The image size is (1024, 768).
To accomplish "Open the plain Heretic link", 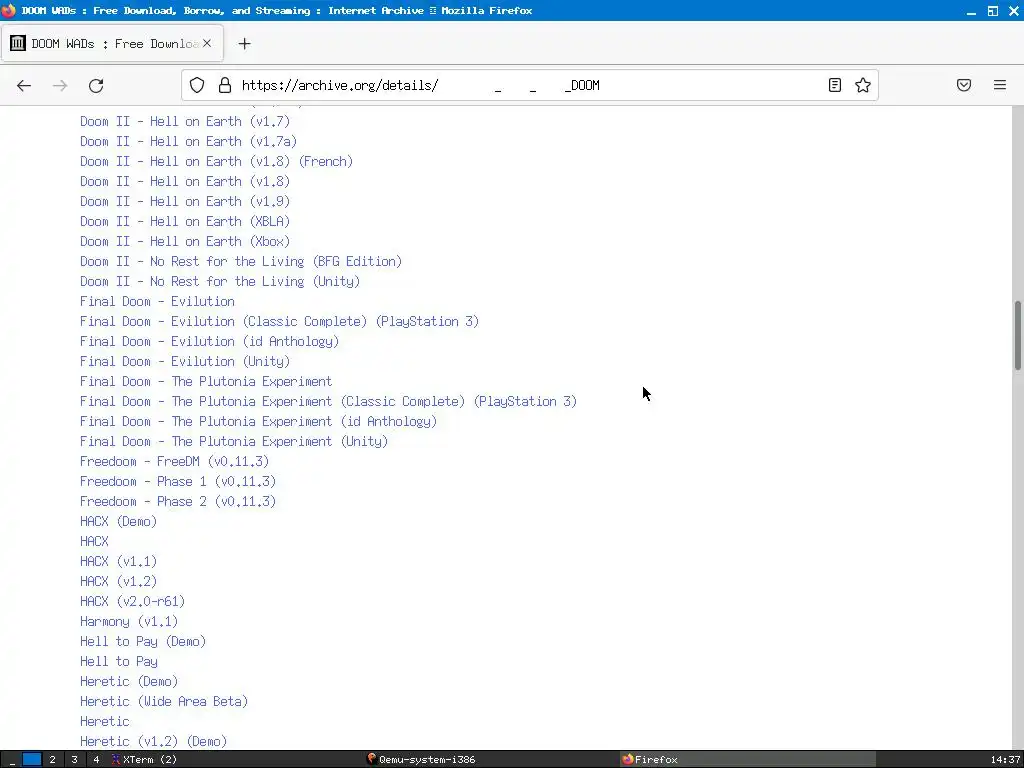I will click(104, 722).
